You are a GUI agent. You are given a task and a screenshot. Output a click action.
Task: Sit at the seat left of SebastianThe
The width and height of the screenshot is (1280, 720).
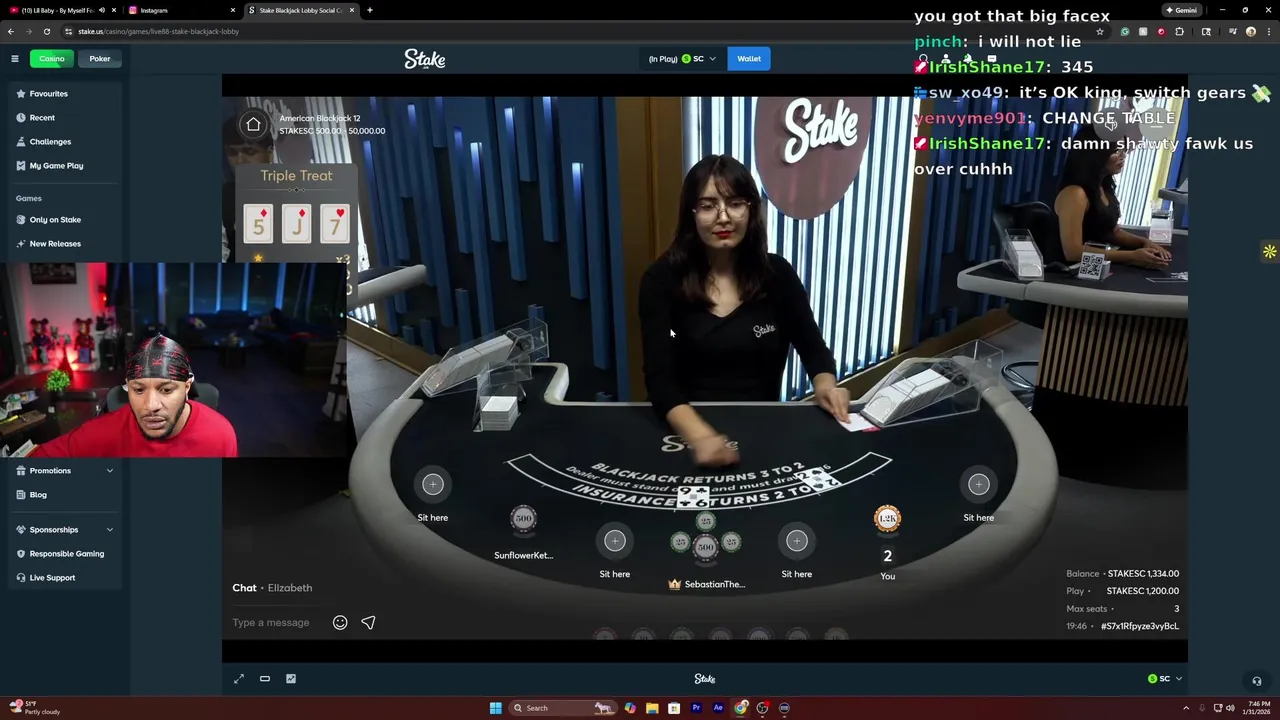[615, 541]
